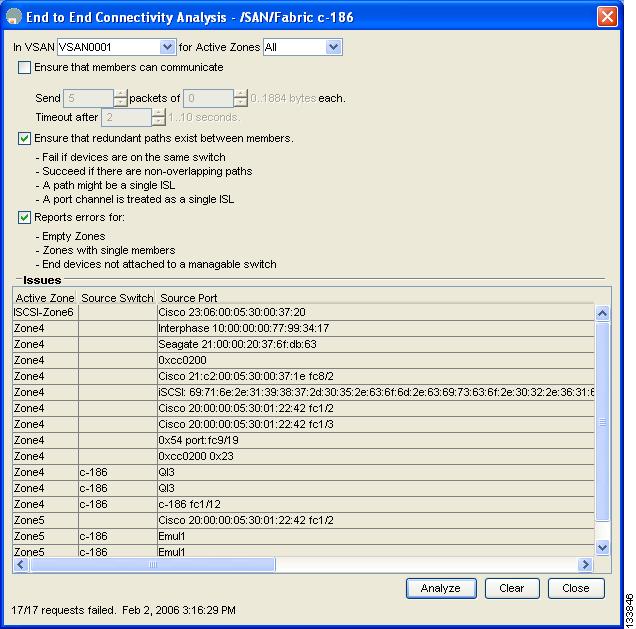636x629 pixels.
Task: Click the horizontal scrollbar left arrow
Action: [x=21, y=565]
